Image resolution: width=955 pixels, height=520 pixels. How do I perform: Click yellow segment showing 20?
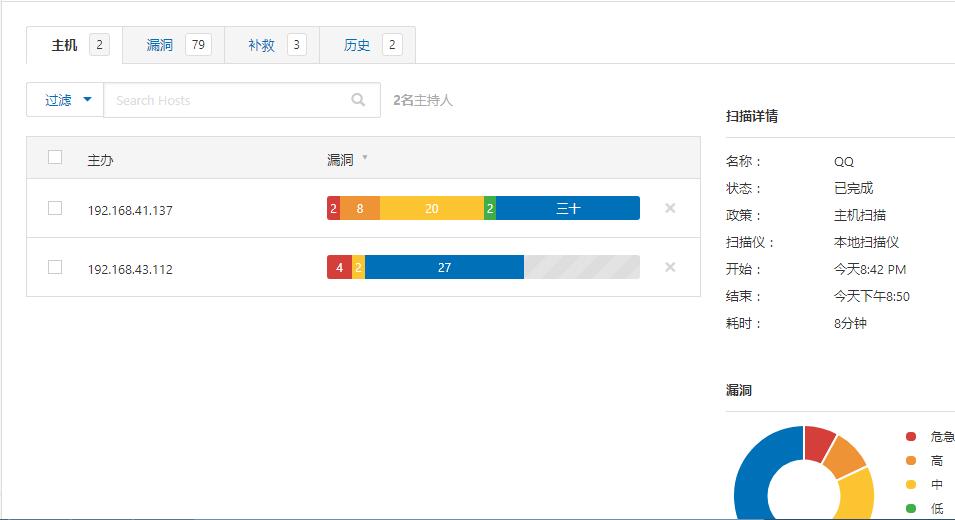pyautogui.click(x=432, y=208)
